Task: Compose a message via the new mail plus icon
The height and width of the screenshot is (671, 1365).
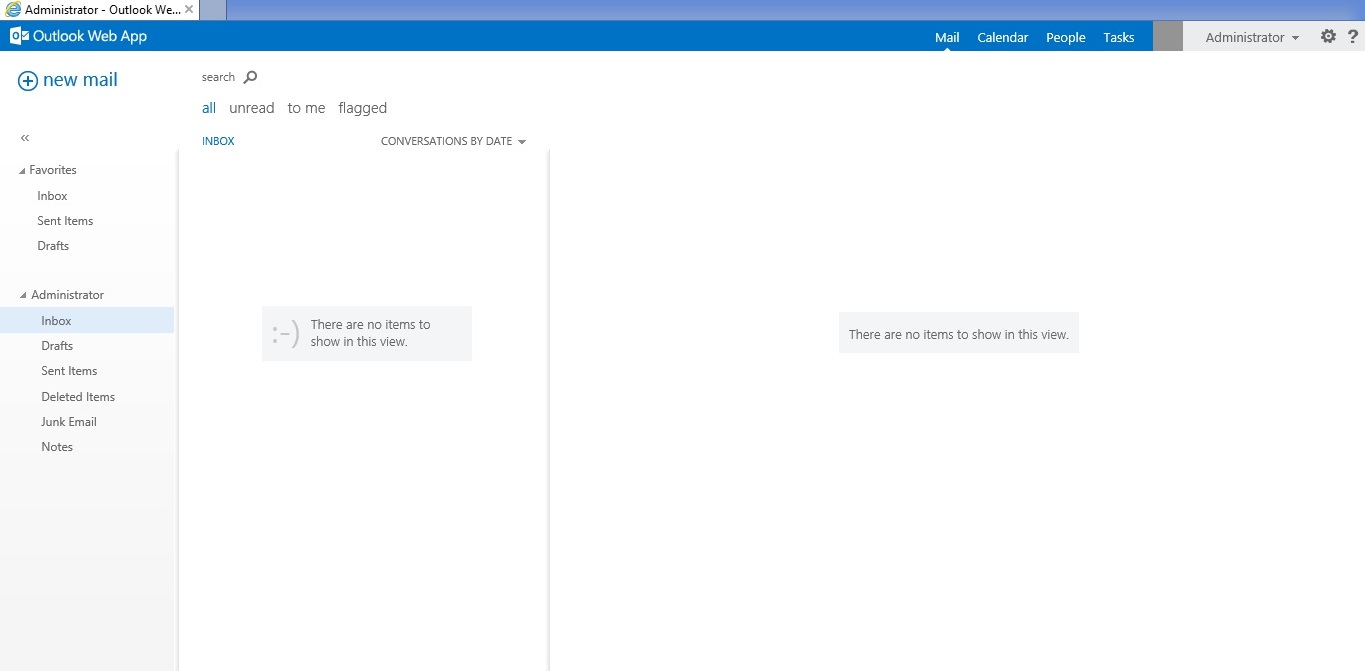Action: point(28,80)
